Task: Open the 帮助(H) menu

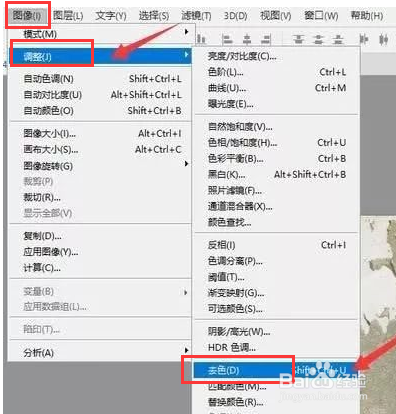Action: click(367, 16)
